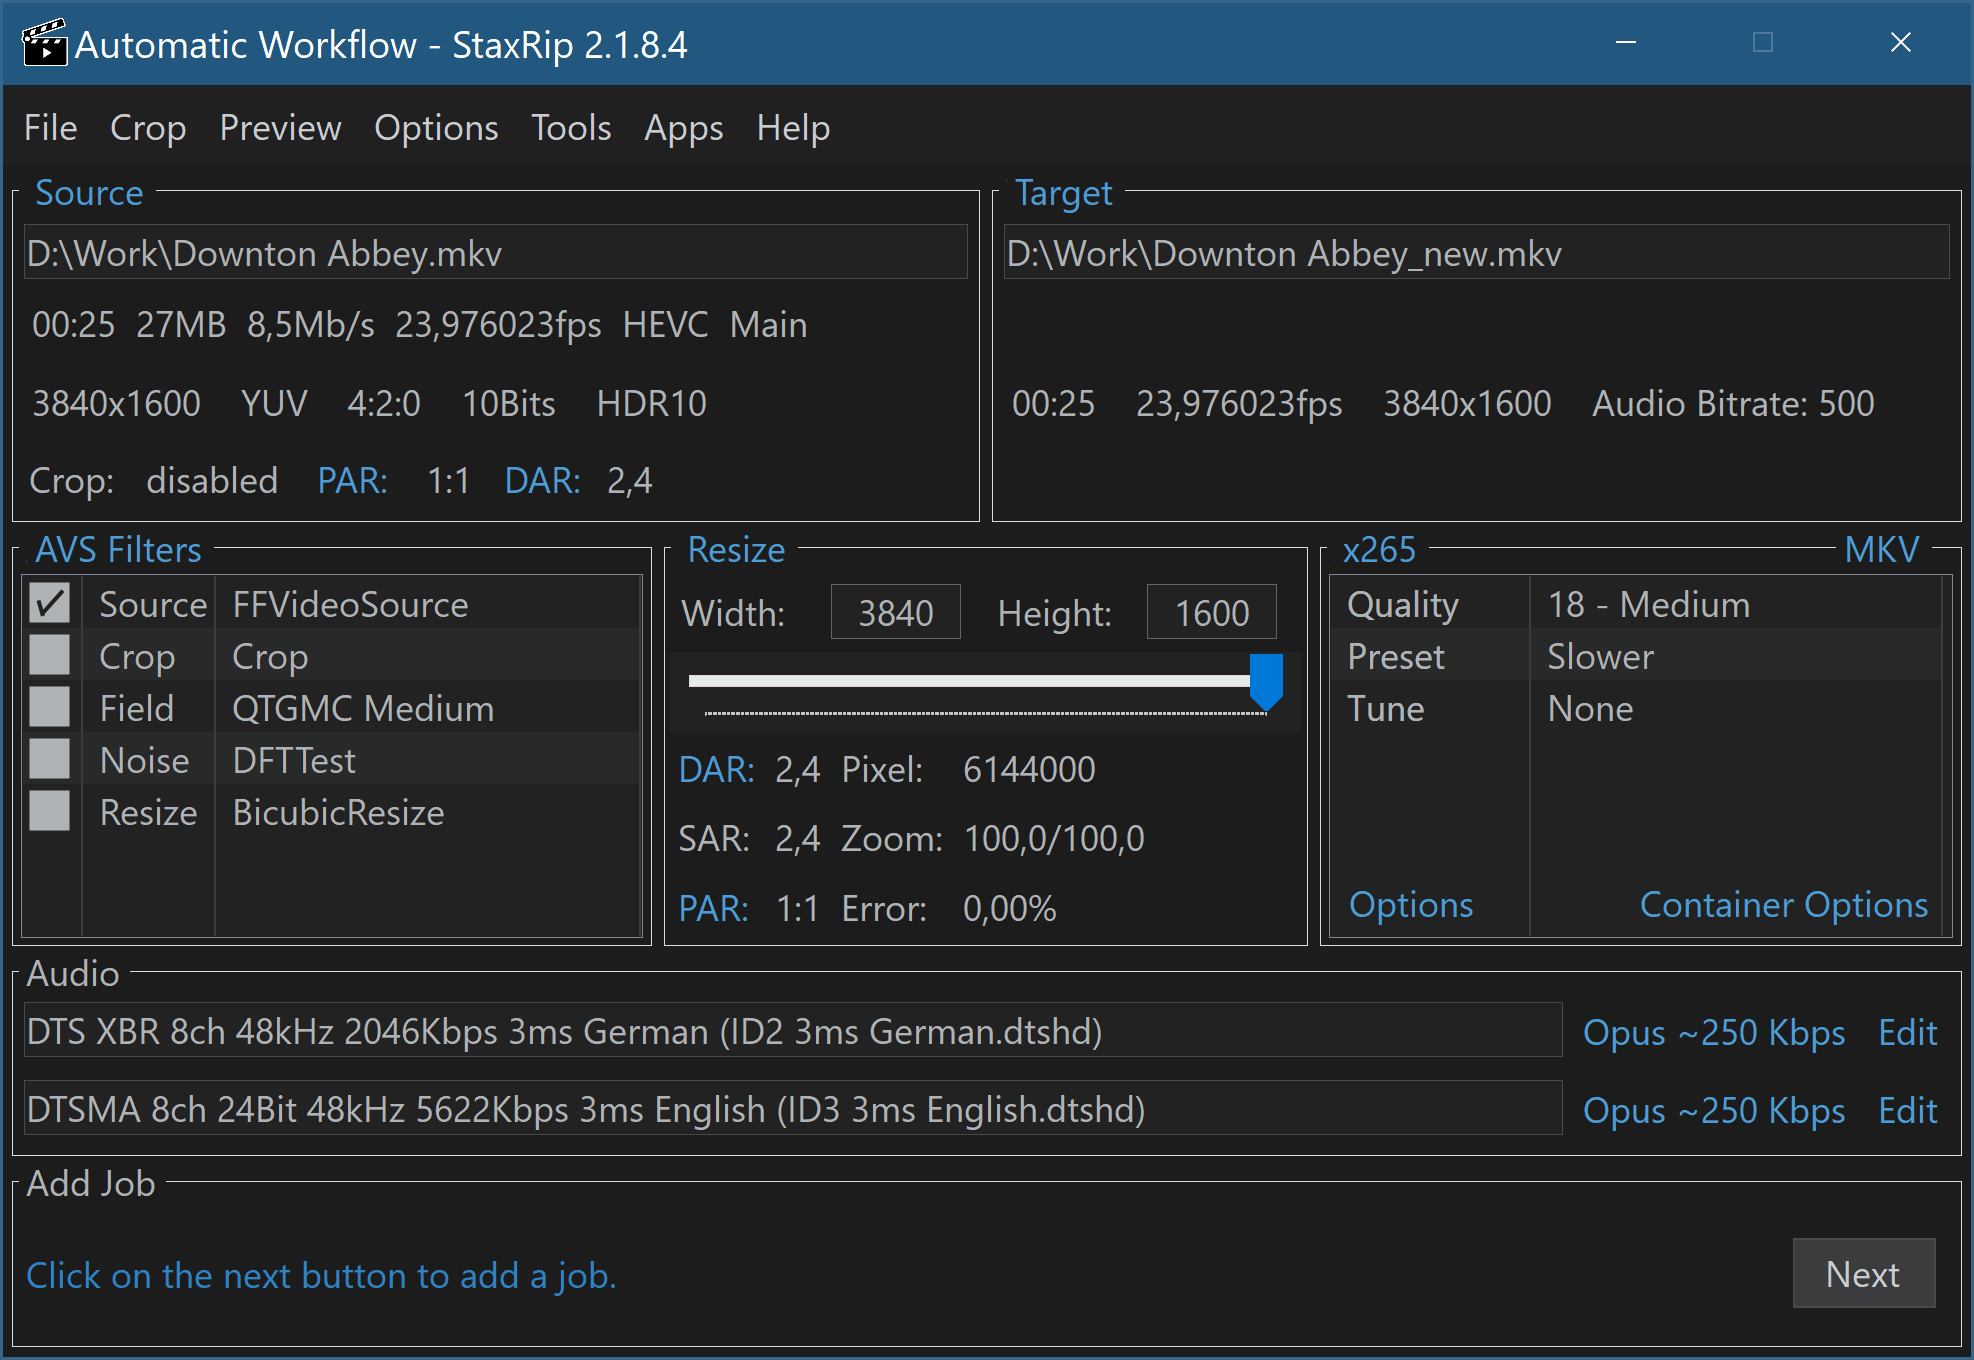
Task: Open the File menu
Action: [x=50, y=128]
